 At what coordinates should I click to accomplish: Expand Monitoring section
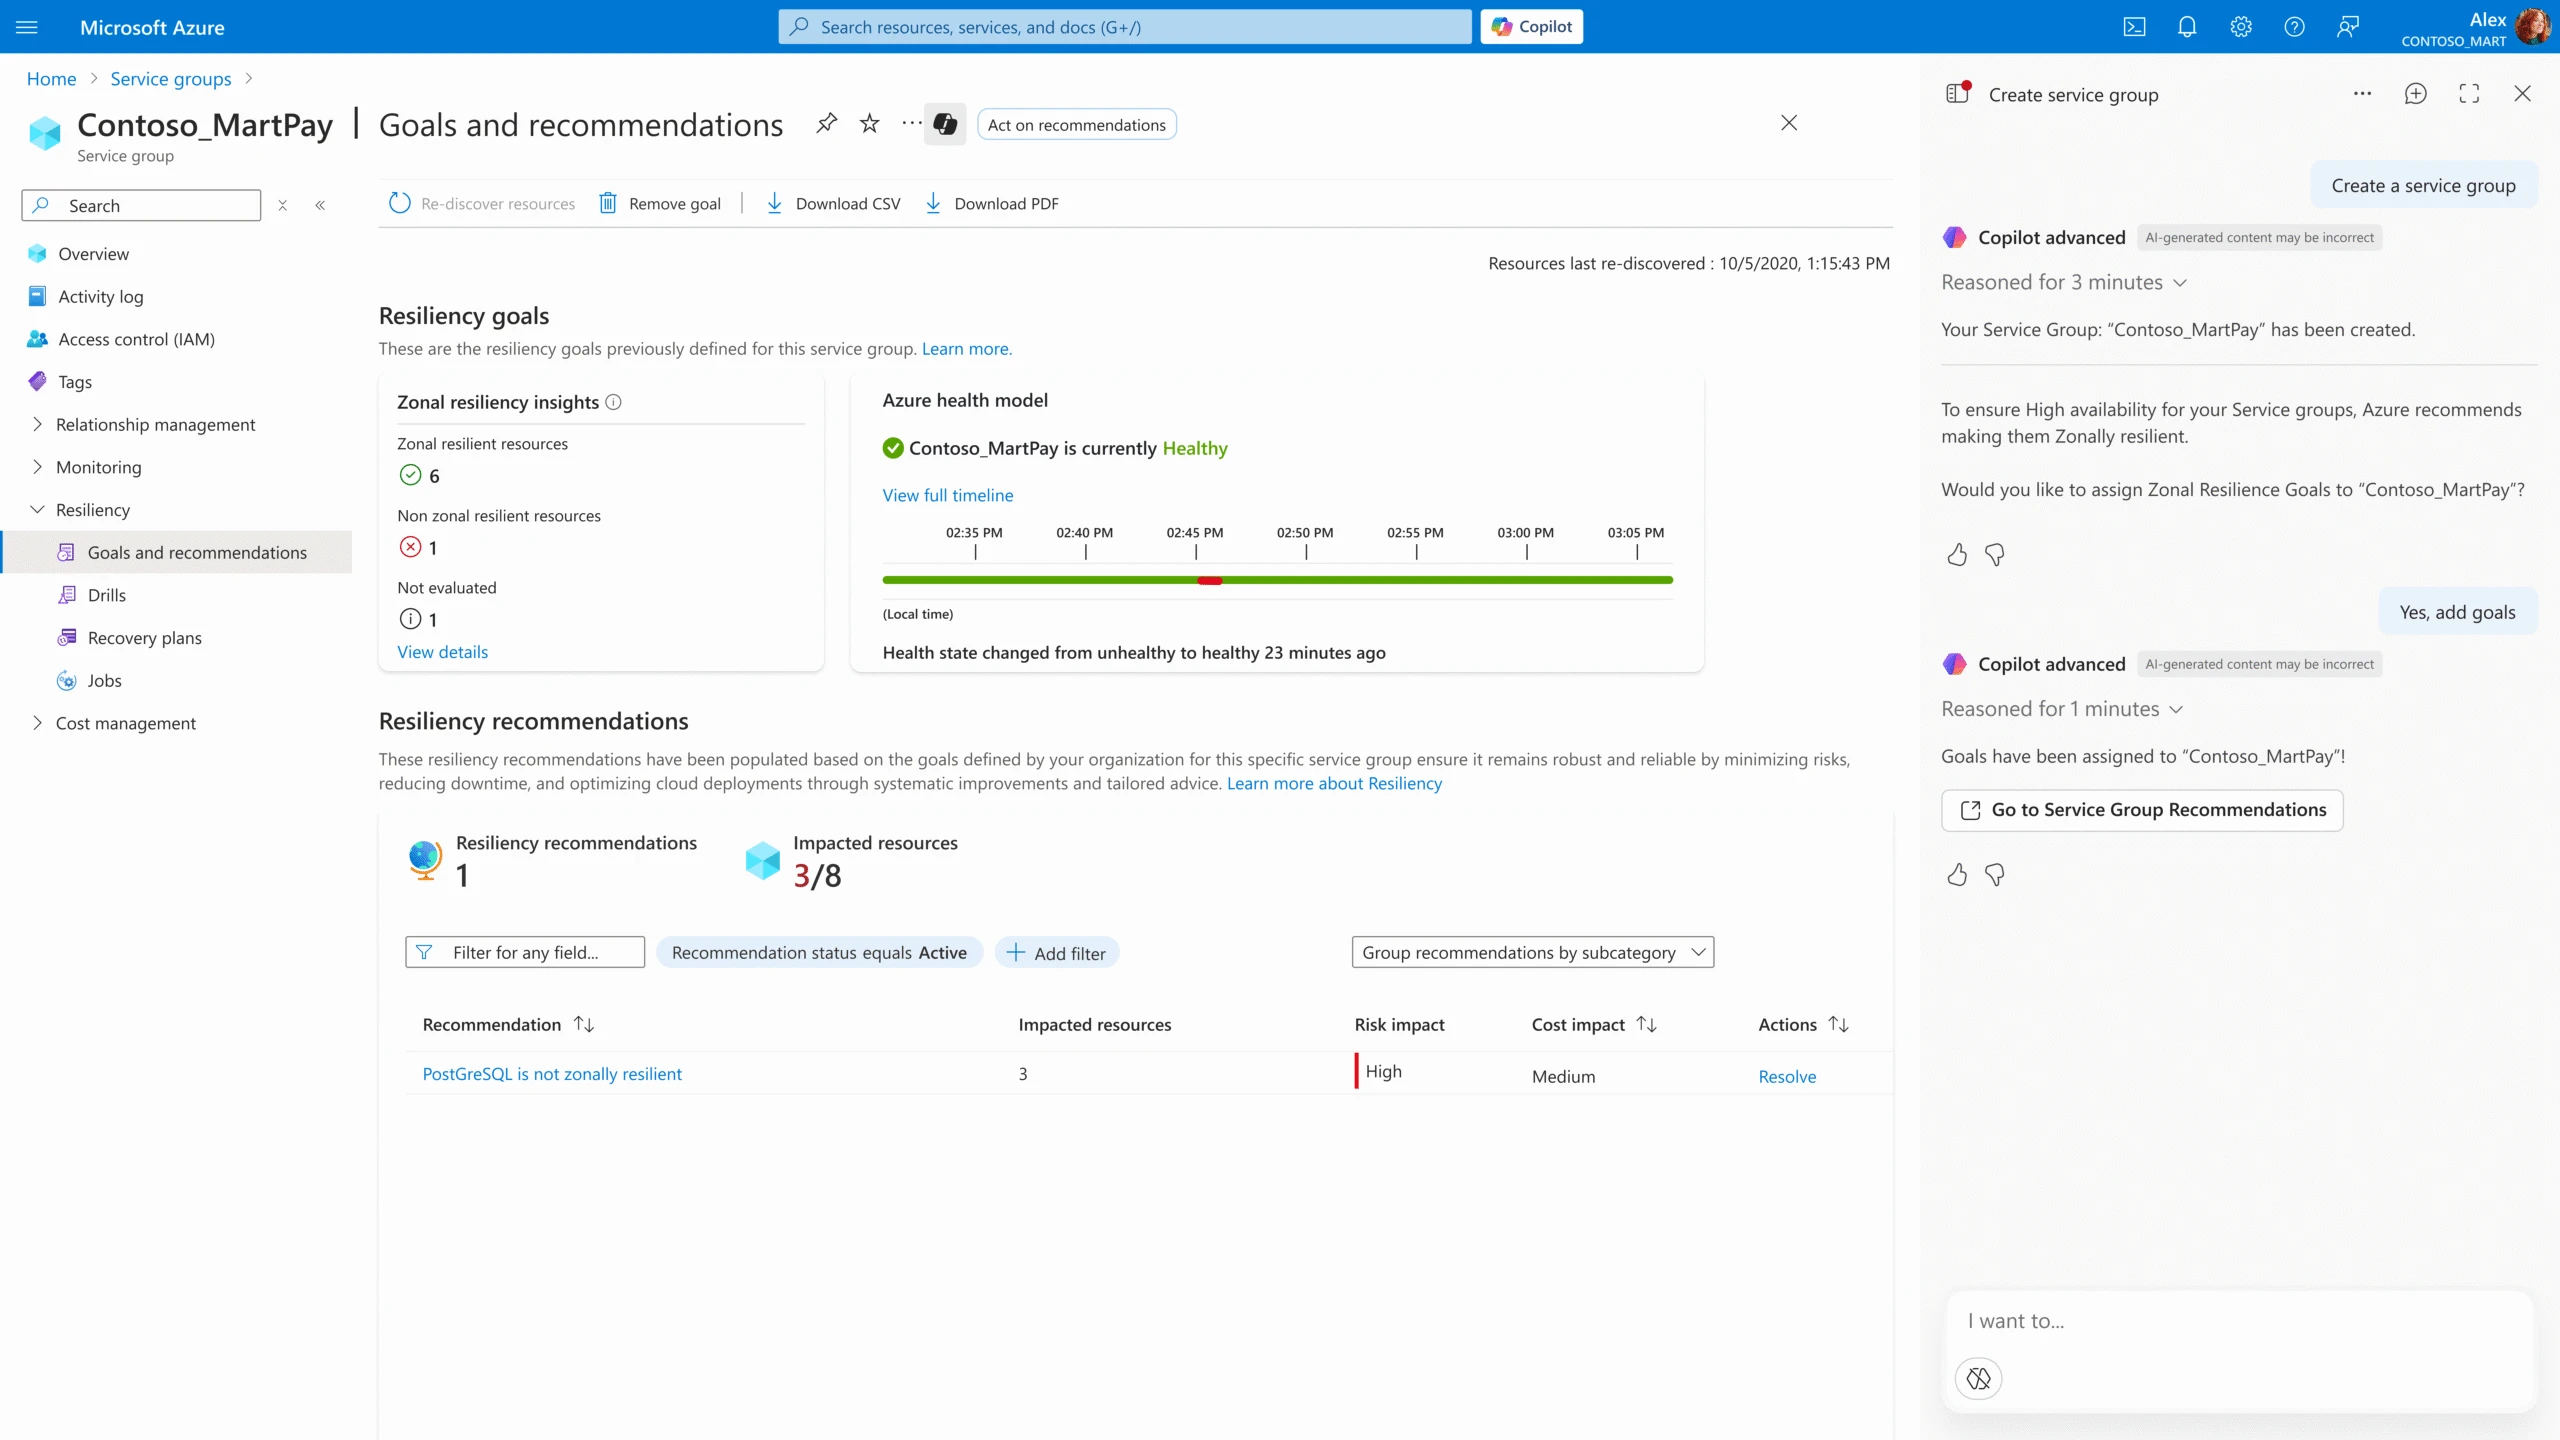(x=38, y=467)
